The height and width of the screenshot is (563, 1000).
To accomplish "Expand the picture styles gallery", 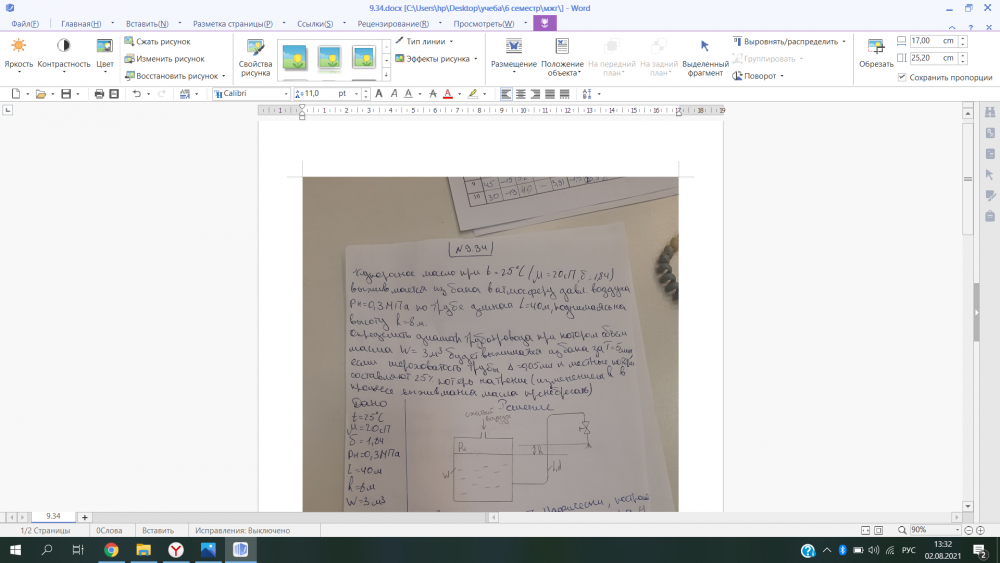I will [386, 75].
